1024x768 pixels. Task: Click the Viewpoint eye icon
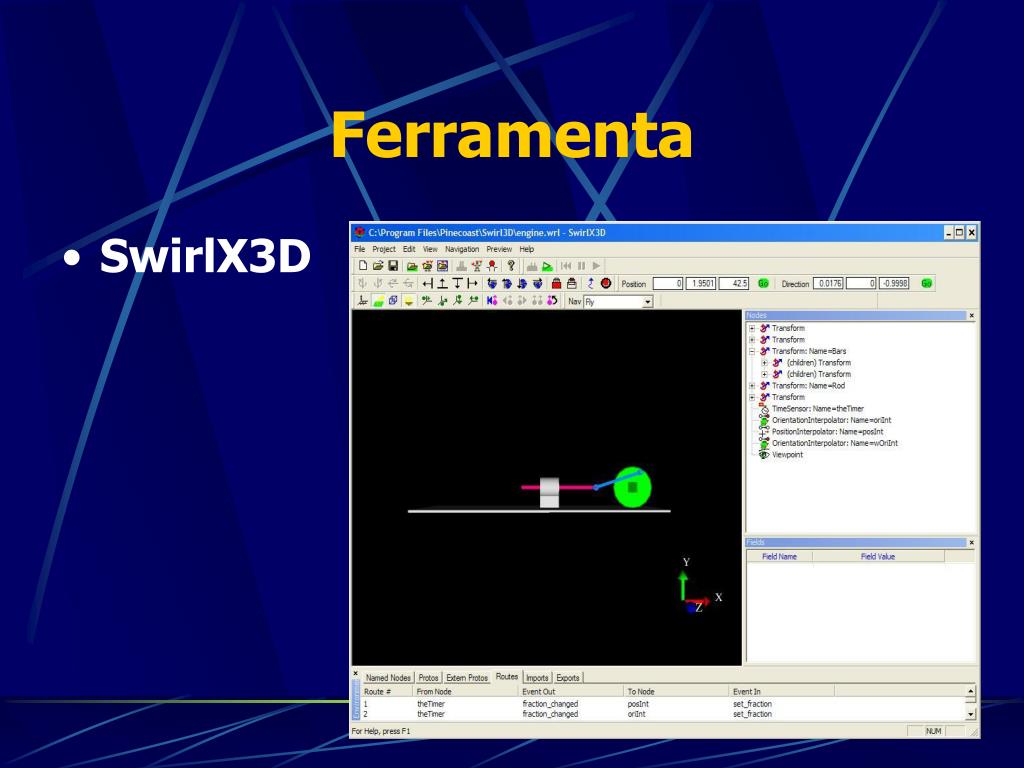764,455
